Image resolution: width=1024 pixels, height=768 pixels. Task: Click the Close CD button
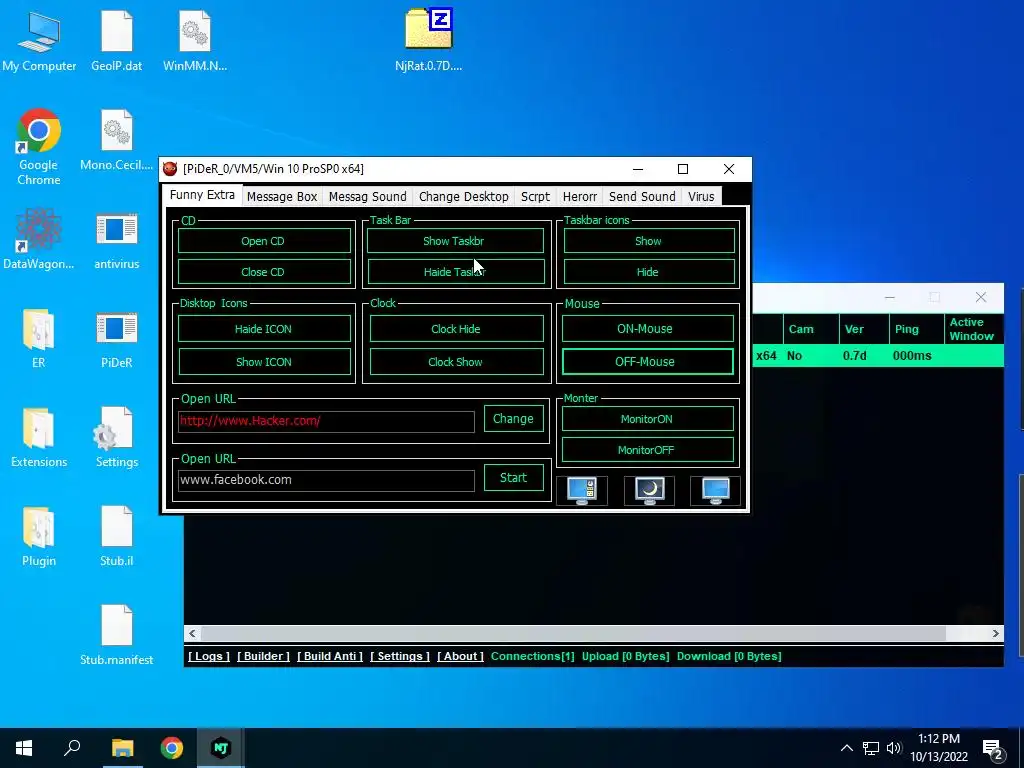tap(264, 272)
